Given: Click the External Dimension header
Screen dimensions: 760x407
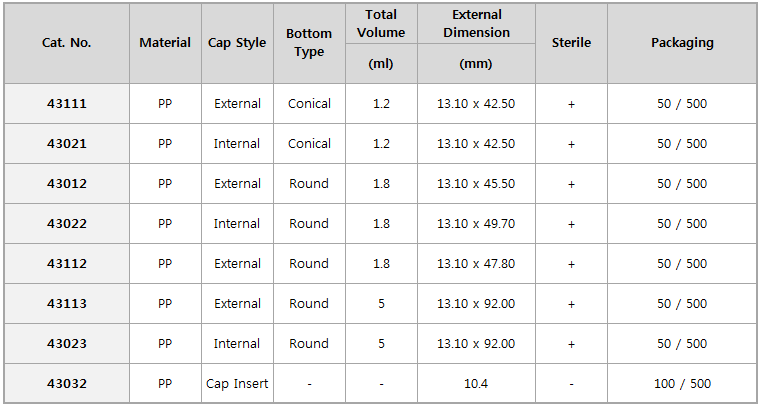Looking at the screenshot, I should (x=476, y=24).
